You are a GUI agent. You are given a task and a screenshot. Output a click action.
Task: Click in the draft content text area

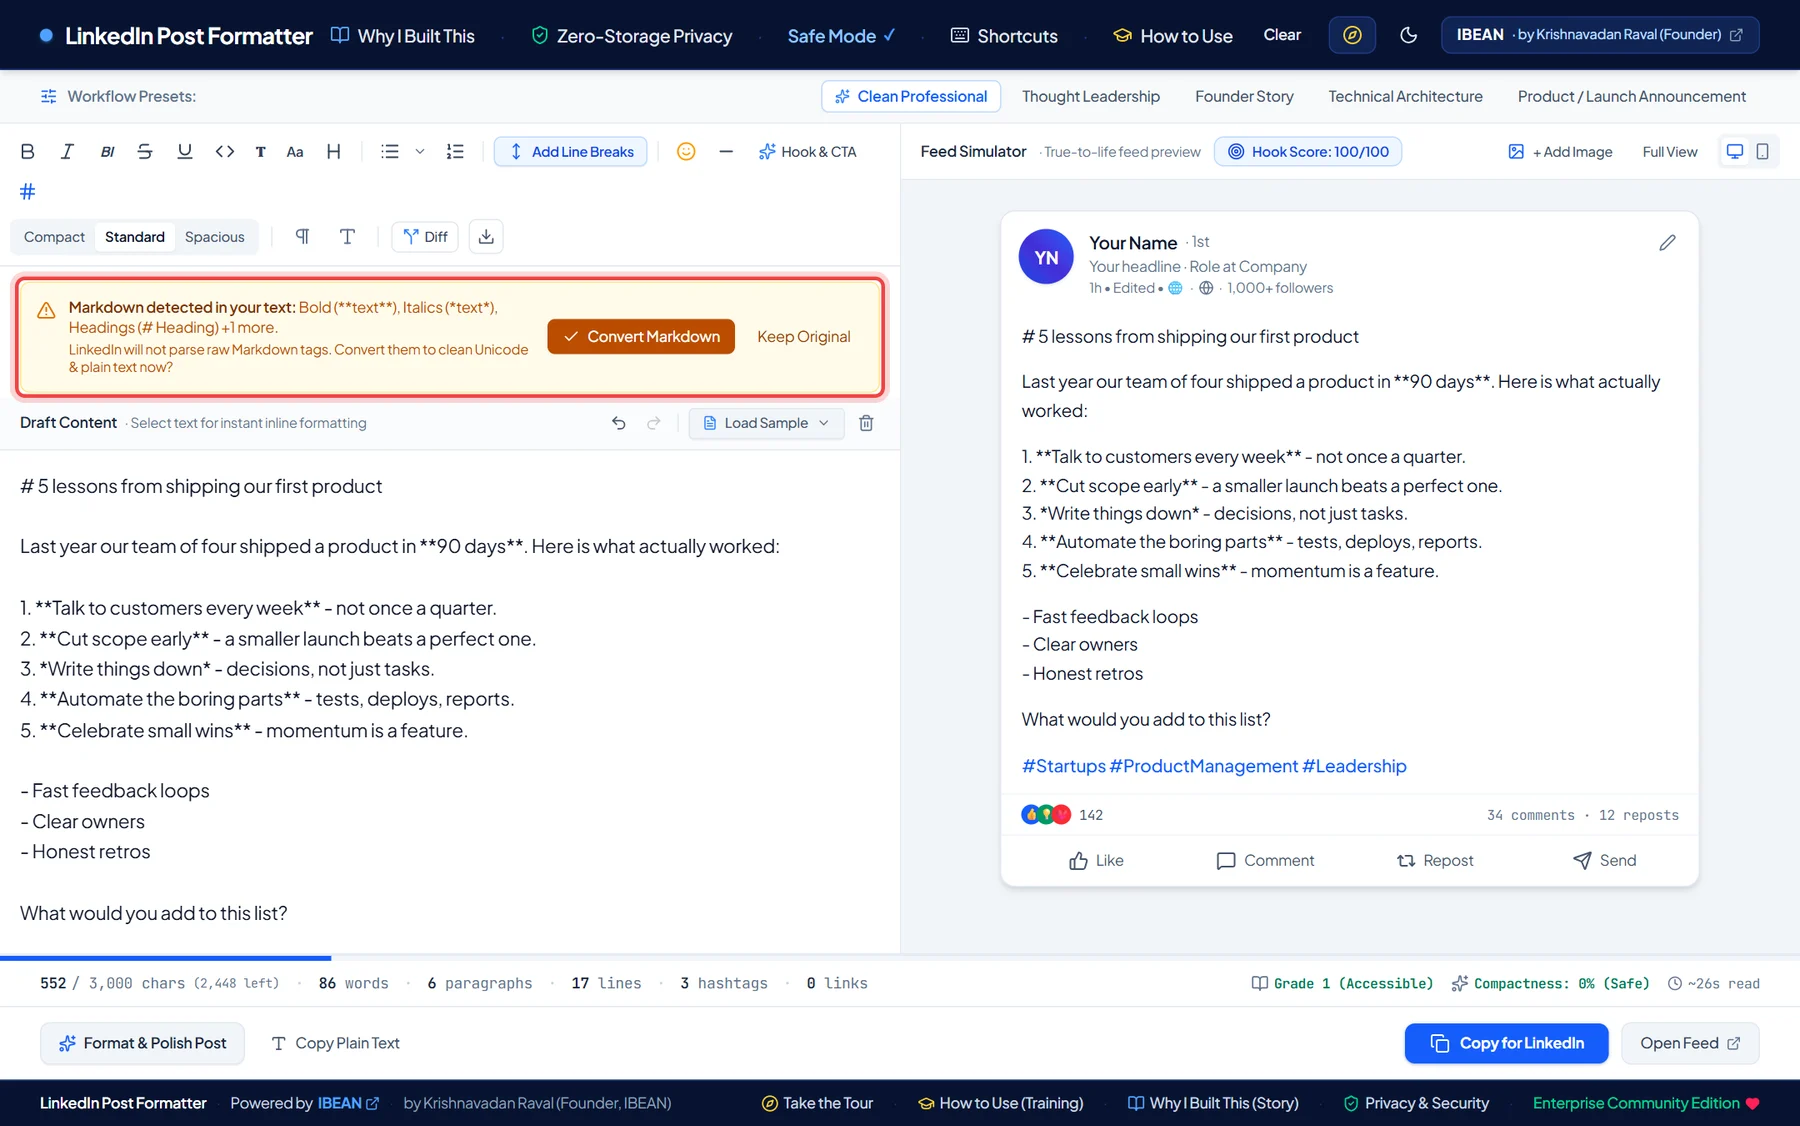[450, 700]
